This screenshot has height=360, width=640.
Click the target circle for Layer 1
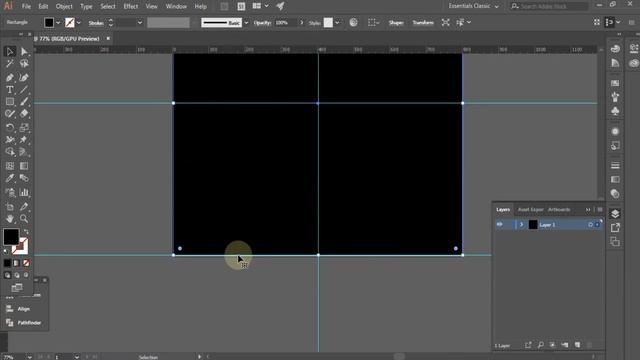pos(590,225)
